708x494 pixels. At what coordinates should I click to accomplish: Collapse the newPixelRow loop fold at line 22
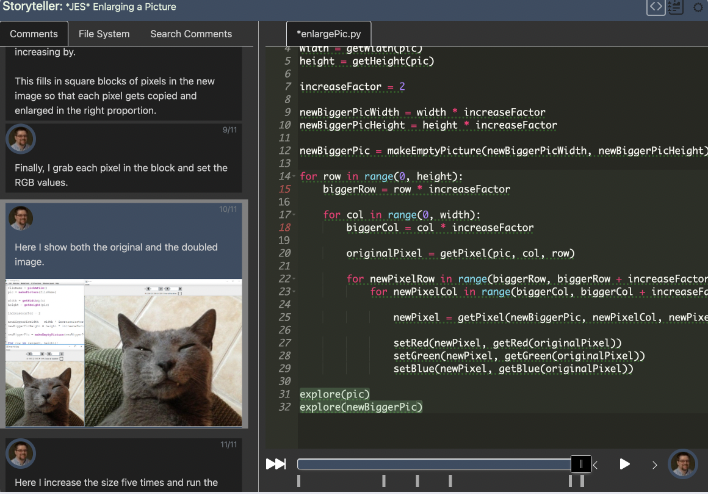(x=294, y=279)
